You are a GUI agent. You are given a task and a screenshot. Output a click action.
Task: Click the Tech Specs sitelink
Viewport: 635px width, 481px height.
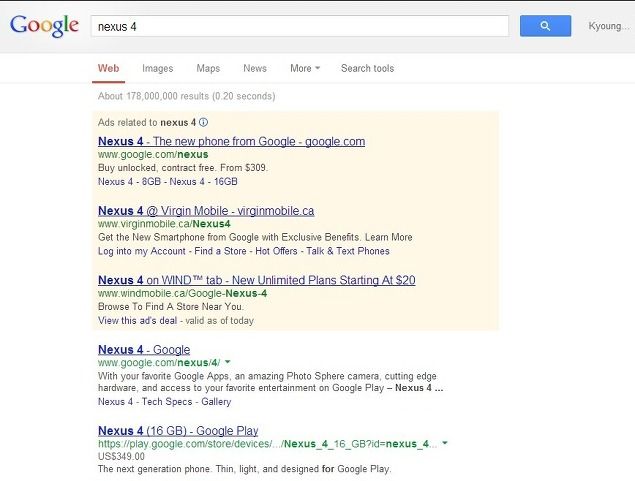[x=167, y=402]
